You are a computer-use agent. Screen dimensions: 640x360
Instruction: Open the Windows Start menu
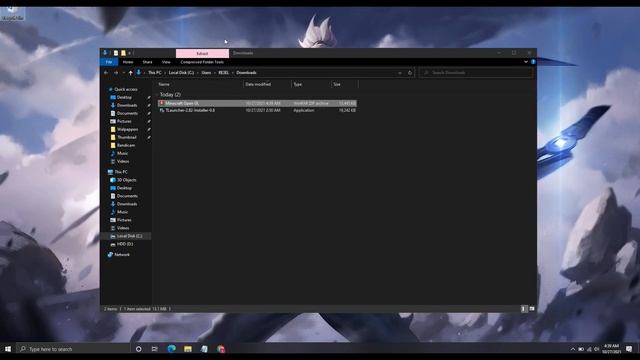click(x=8, y=349)
